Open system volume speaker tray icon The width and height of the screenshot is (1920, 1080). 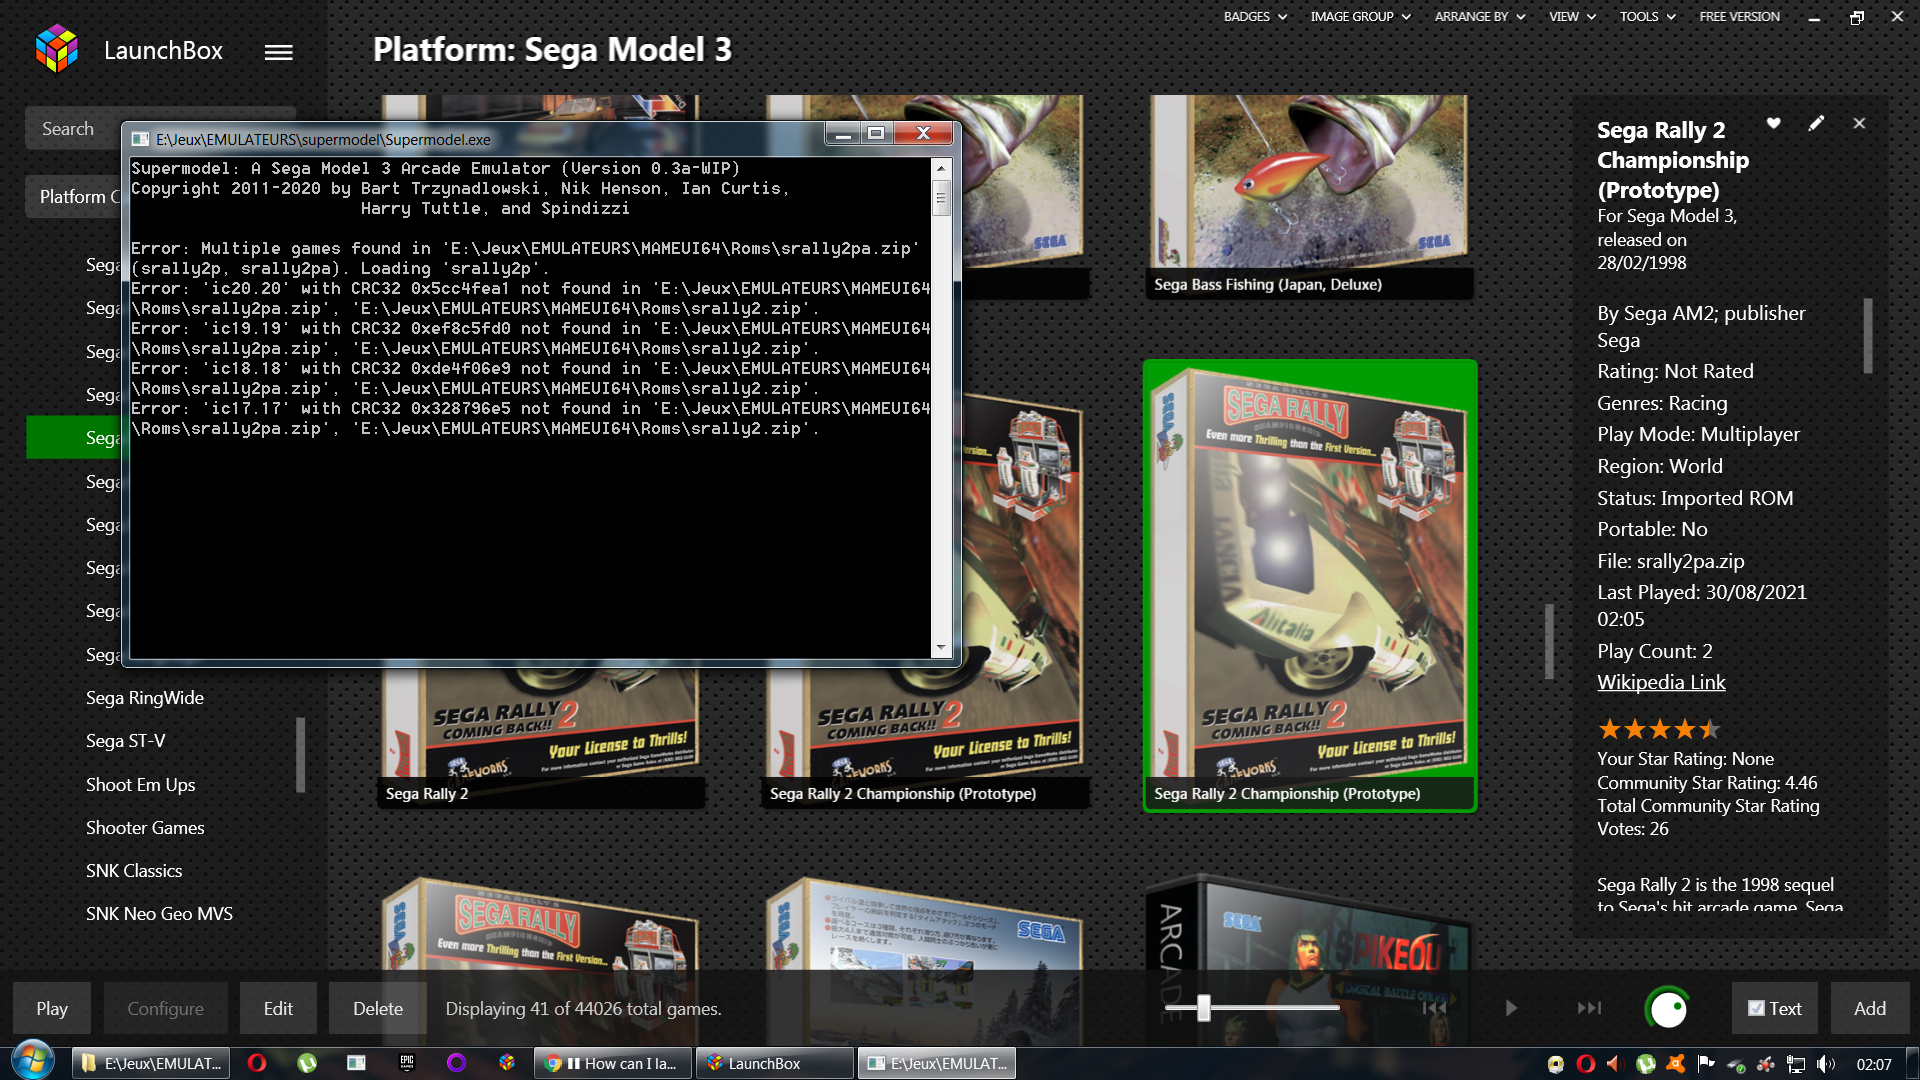click(1826, 1064)
